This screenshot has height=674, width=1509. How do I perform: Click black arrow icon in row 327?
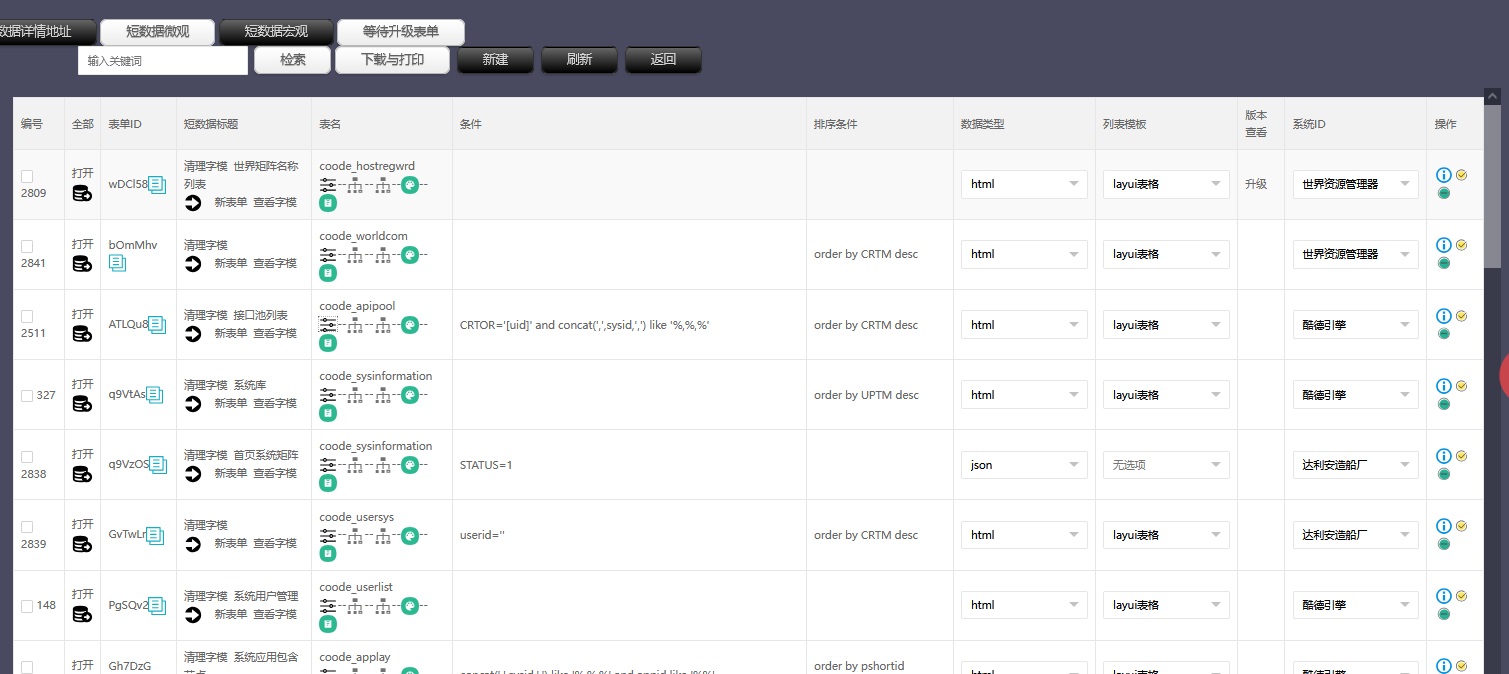[193, 403]
